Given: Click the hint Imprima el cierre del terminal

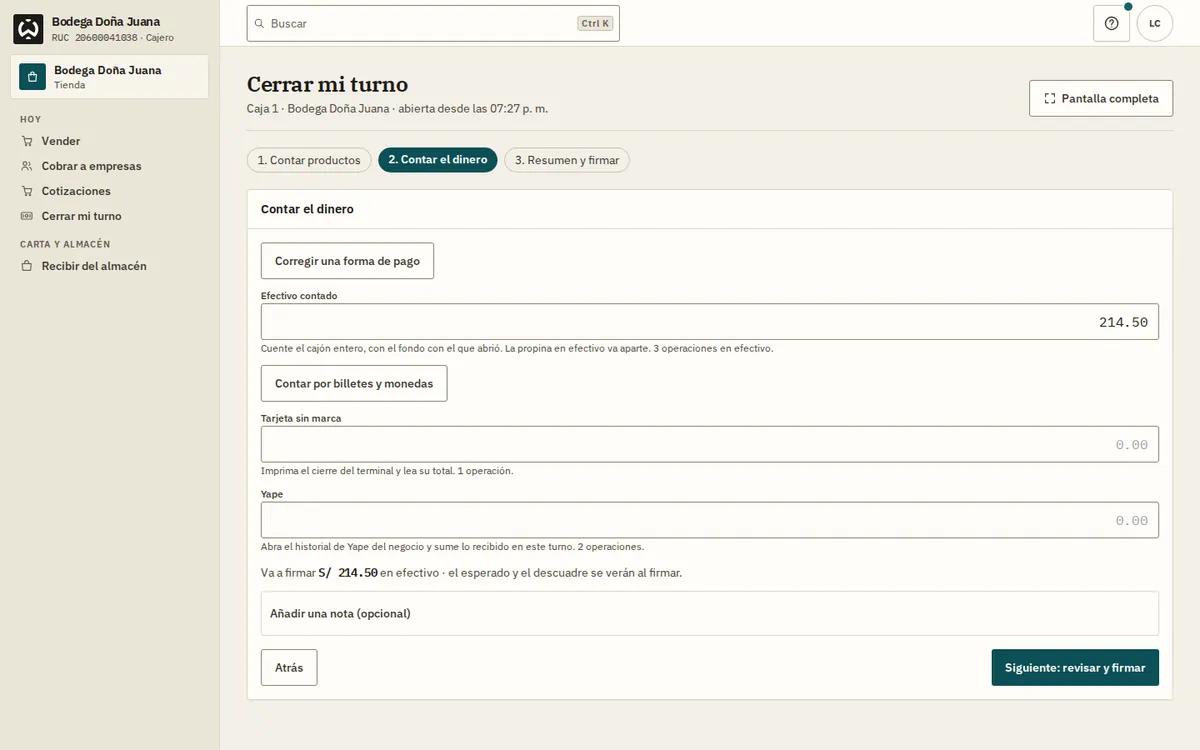Looking at the screenshot, I should [387, 471].
